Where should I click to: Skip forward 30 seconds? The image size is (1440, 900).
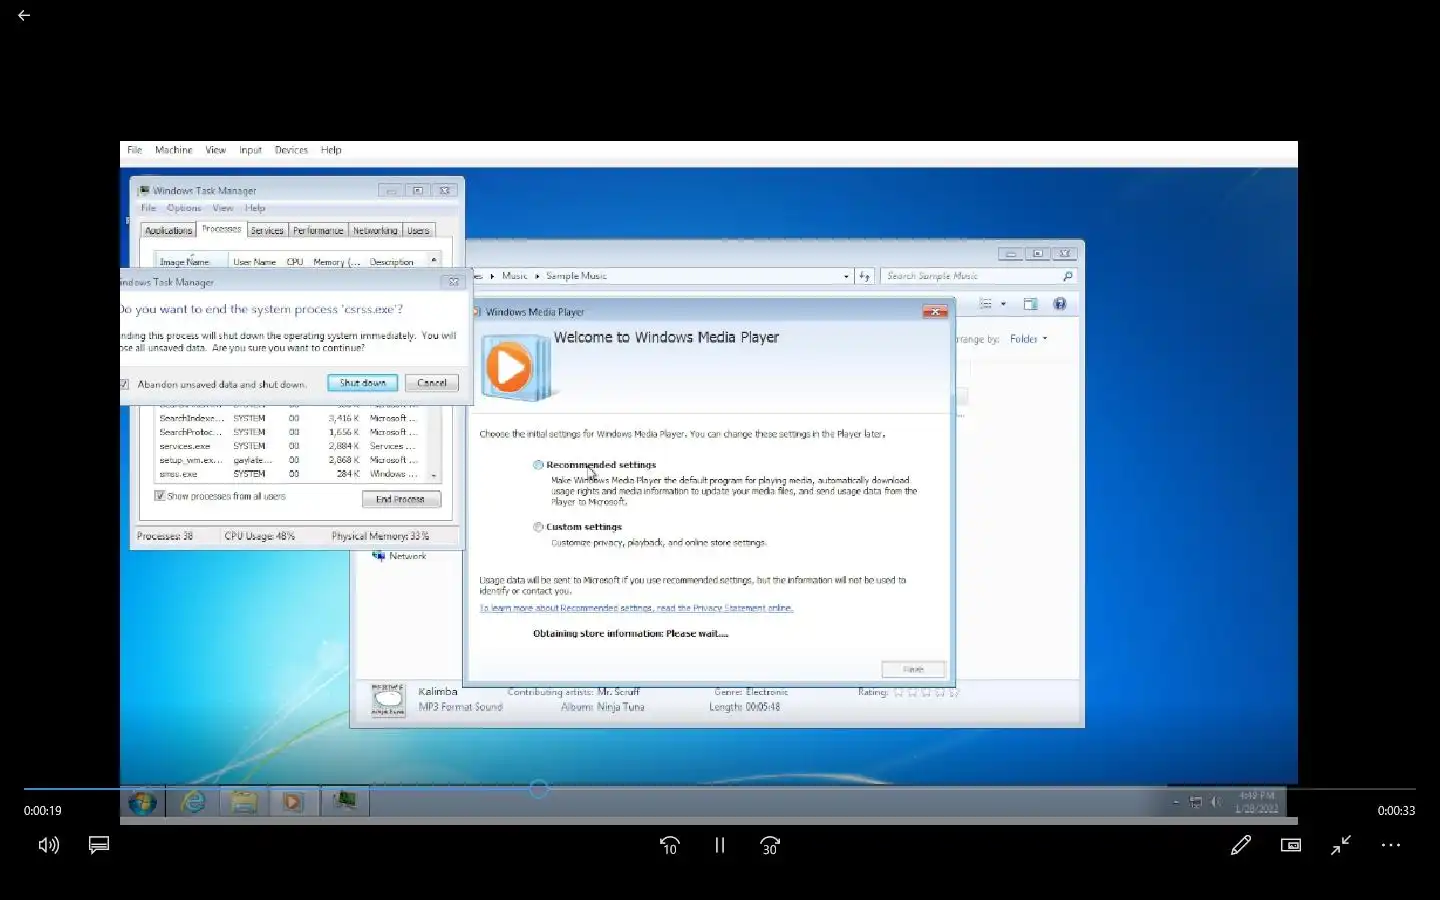(x=770, y=845)
